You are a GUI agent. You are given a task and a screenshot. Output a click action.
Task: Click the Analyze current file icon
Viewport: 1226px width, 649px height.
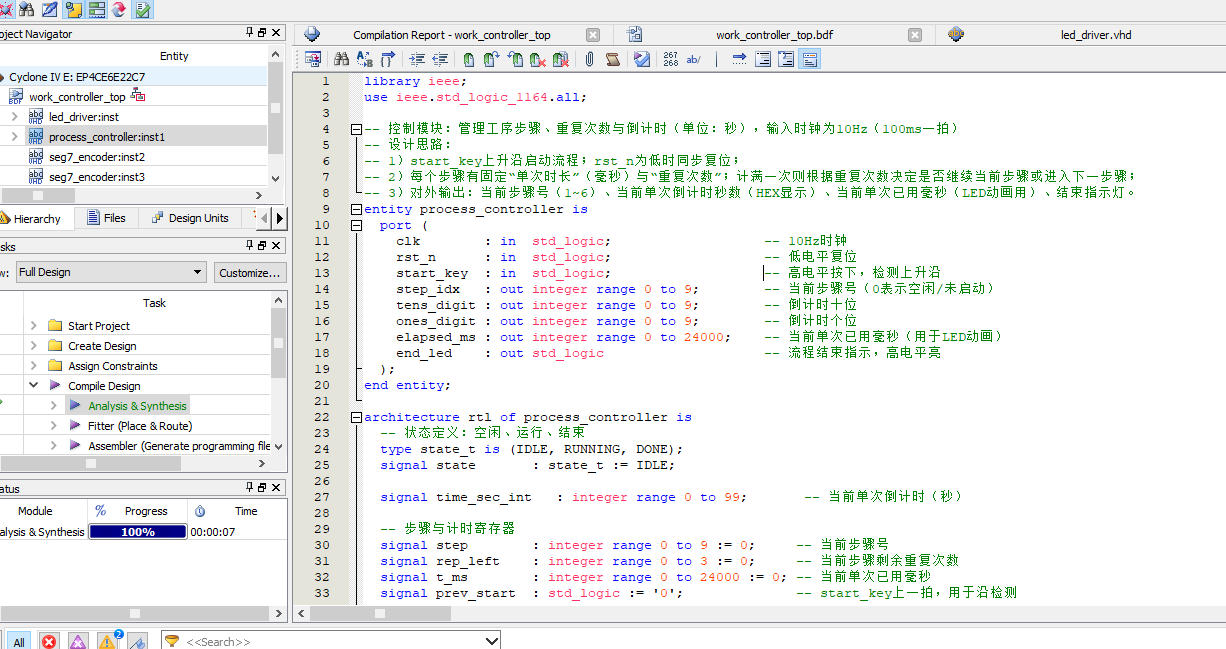point(641,59)
